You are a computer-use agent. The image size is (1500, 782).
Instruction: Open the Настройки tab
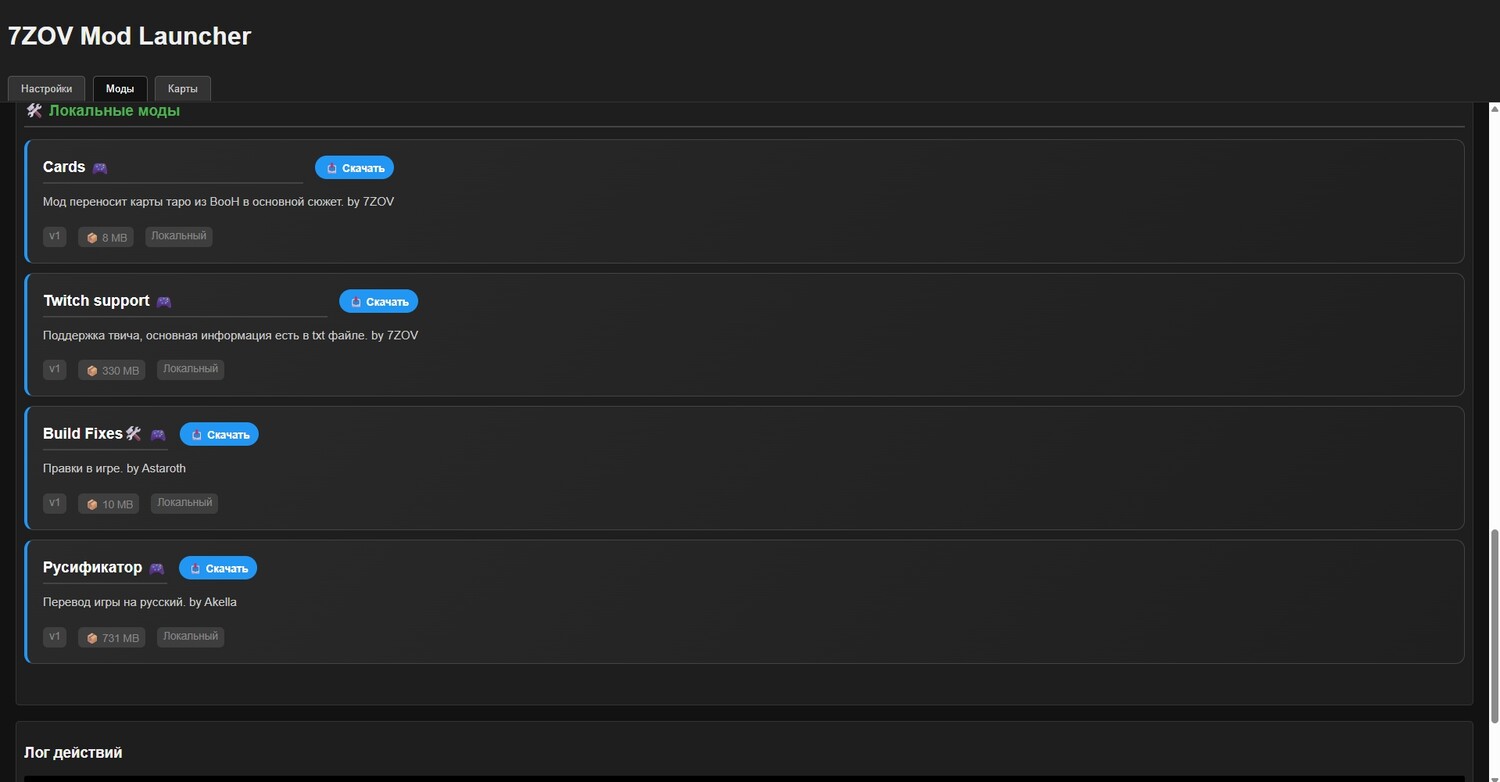click(x=46, y=89)
